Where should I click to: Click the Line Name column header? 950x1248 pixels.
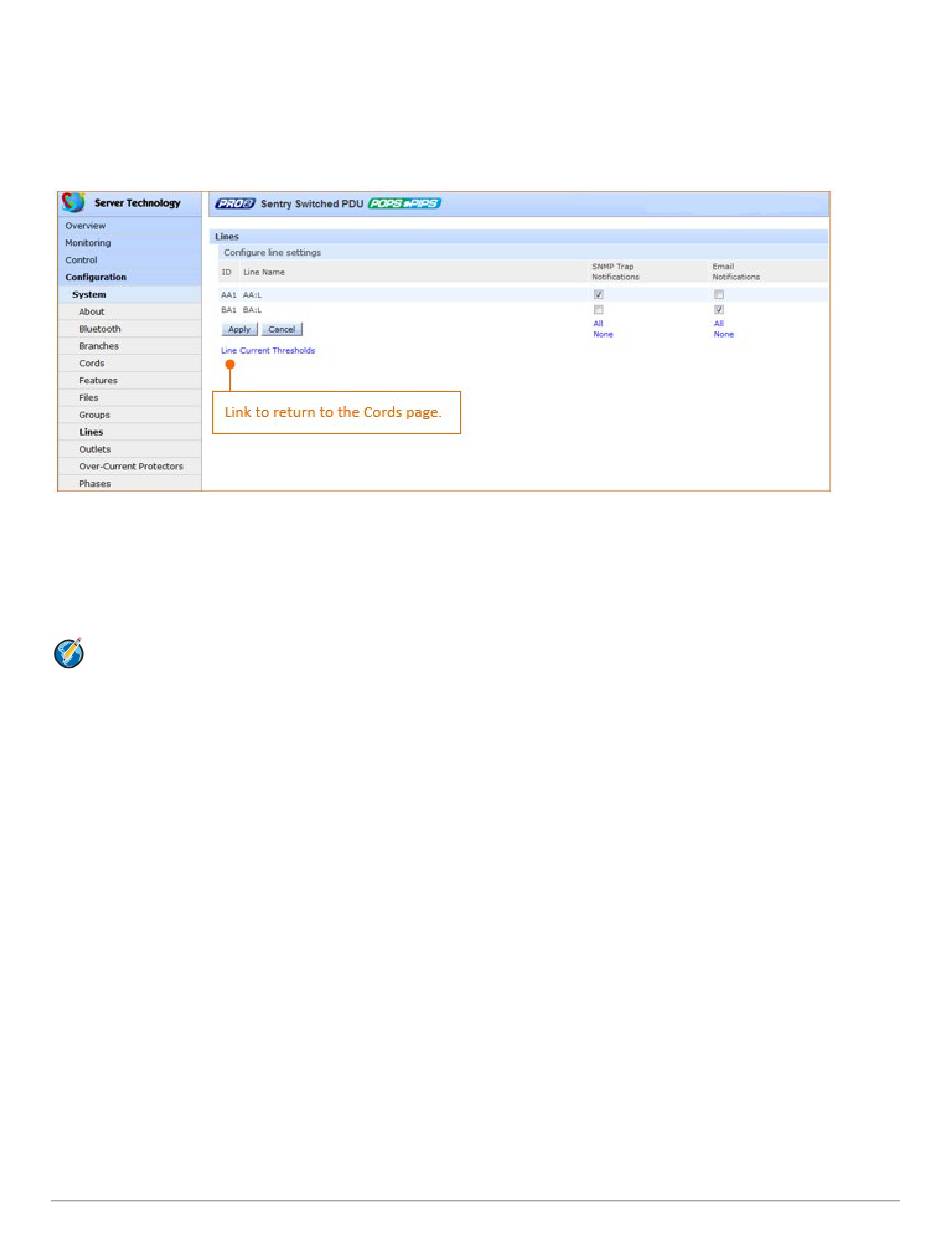264,272
